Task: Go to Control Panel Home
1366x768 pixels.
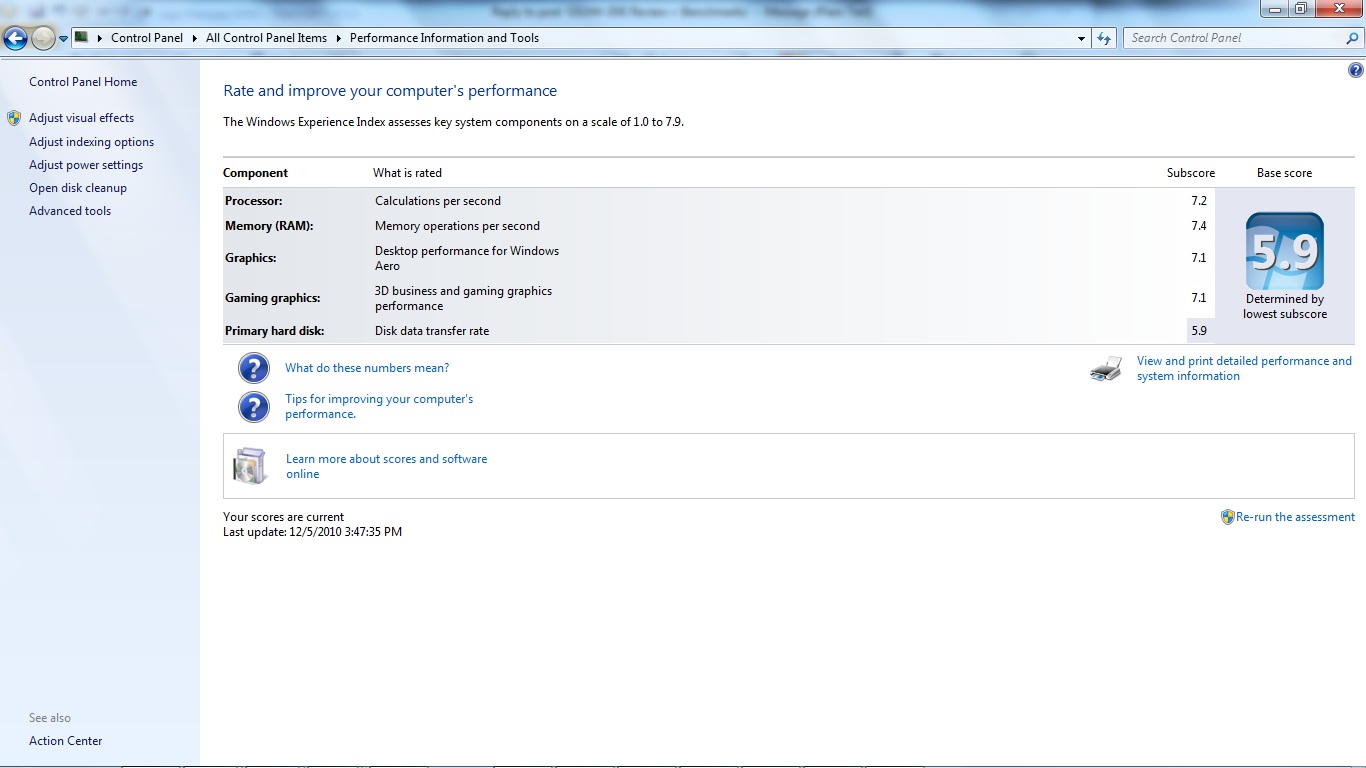Action: tap(83, 82)
